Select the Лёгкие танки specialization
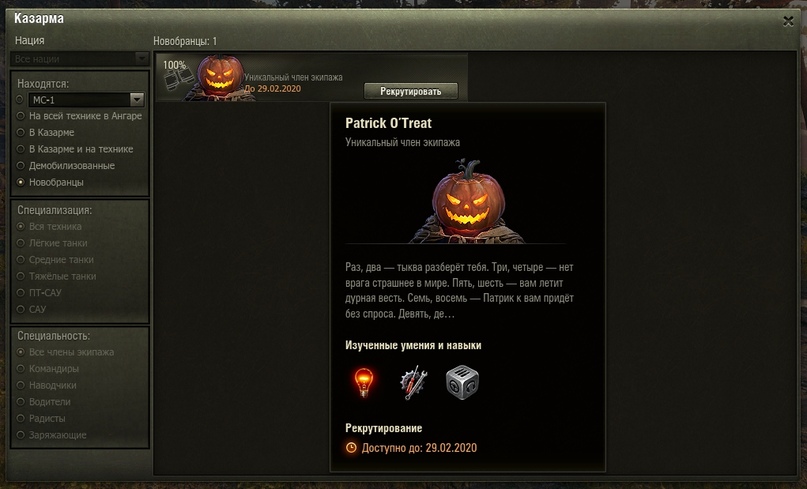The width and height of the screenshot is (807, 489). (52, 243)
